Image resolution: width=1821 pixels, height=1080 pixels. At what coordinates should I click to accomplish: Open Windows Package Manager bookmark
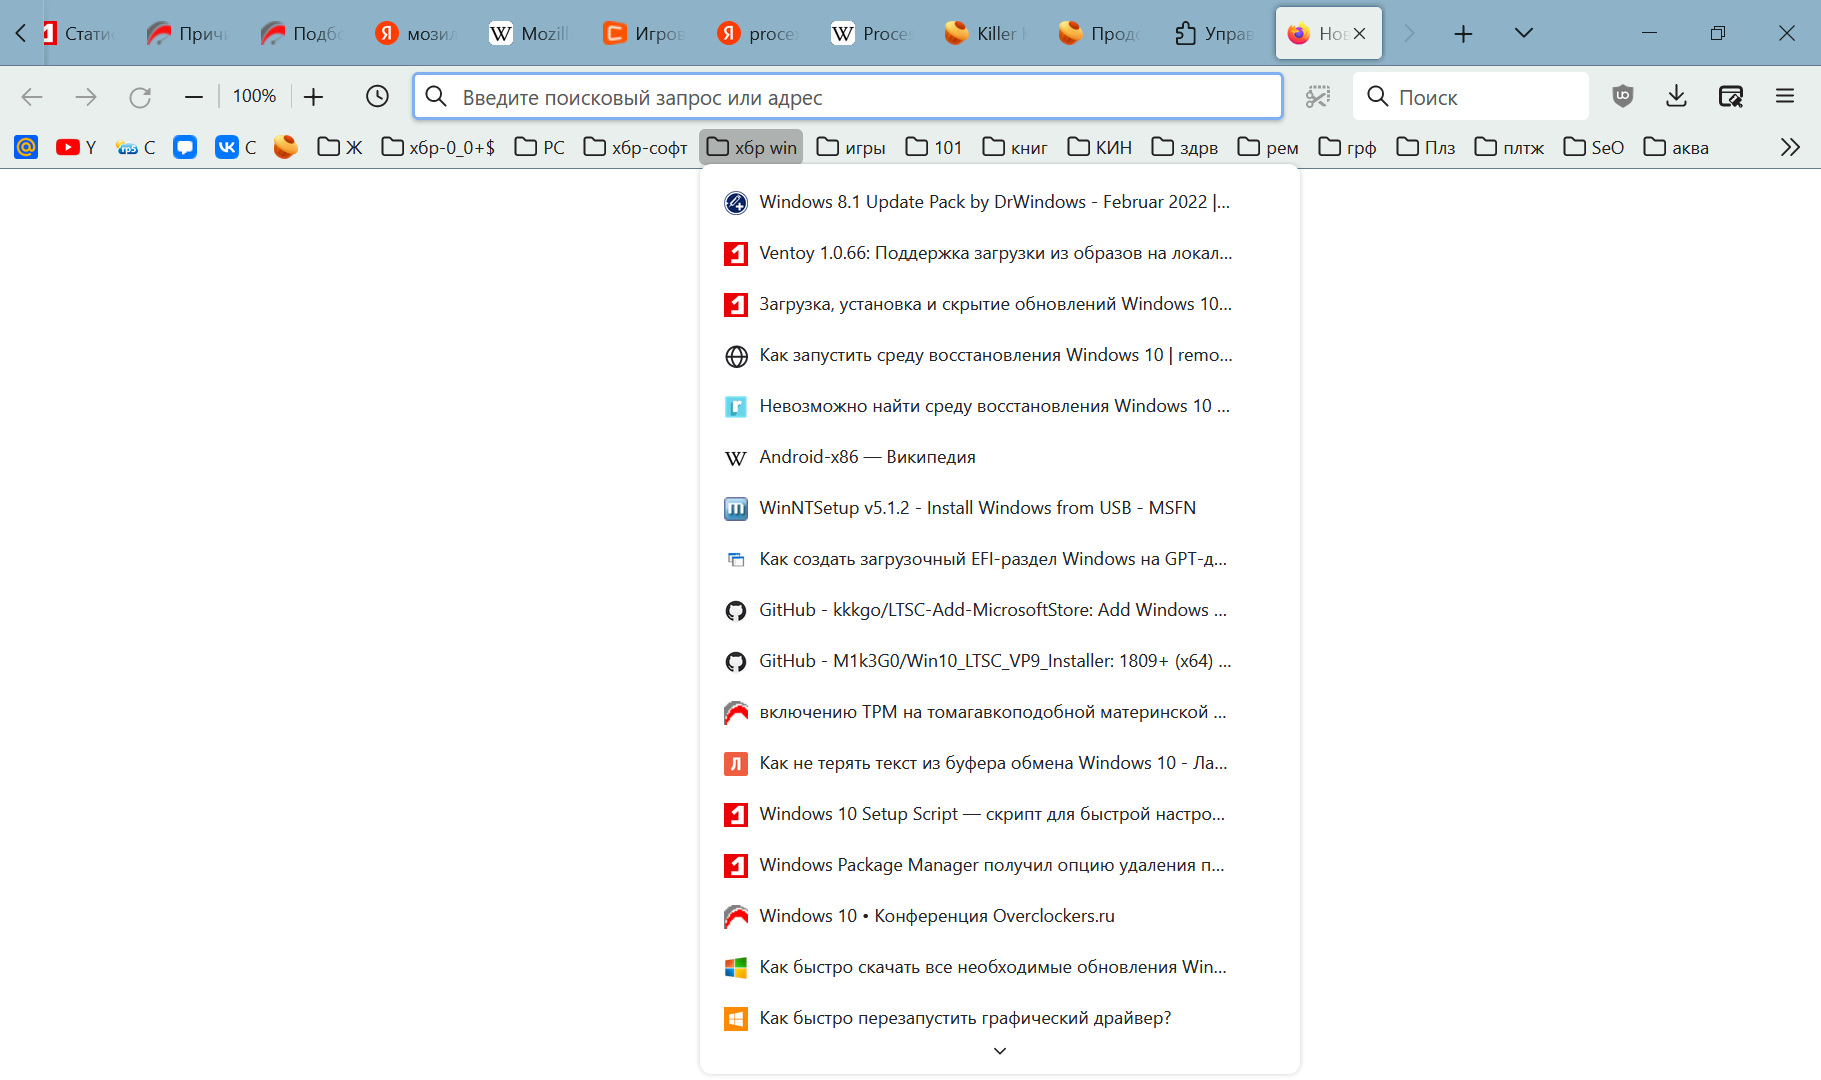tap(1000, 865)
